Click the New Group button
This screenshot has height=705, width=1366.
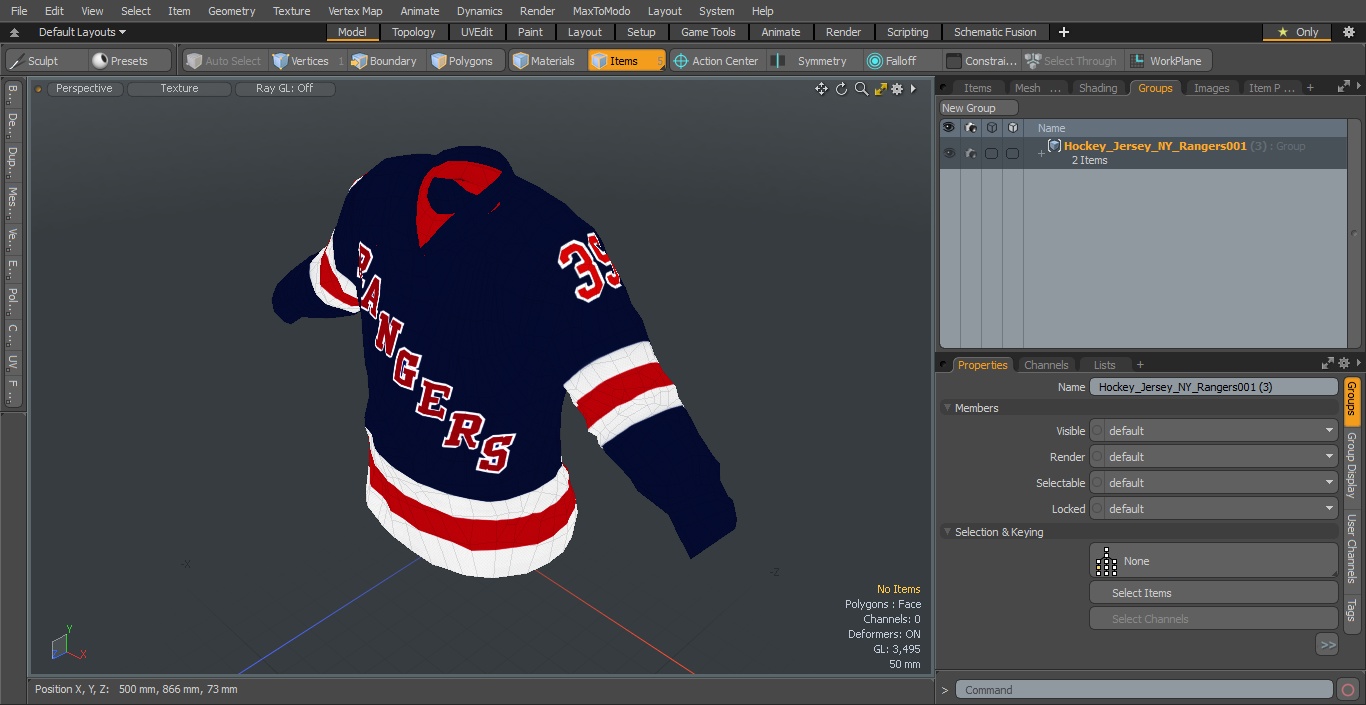[979, 108]
